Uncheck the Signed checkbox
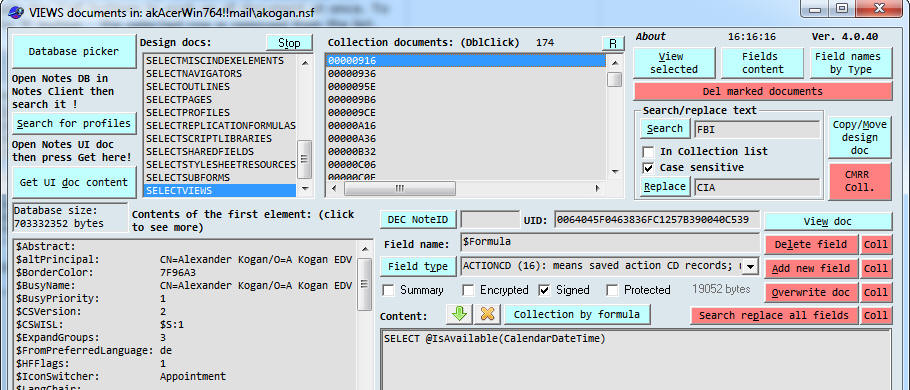The width and height of the screenshot is (910, 390). pyautogui.click(x=544, y=290)
